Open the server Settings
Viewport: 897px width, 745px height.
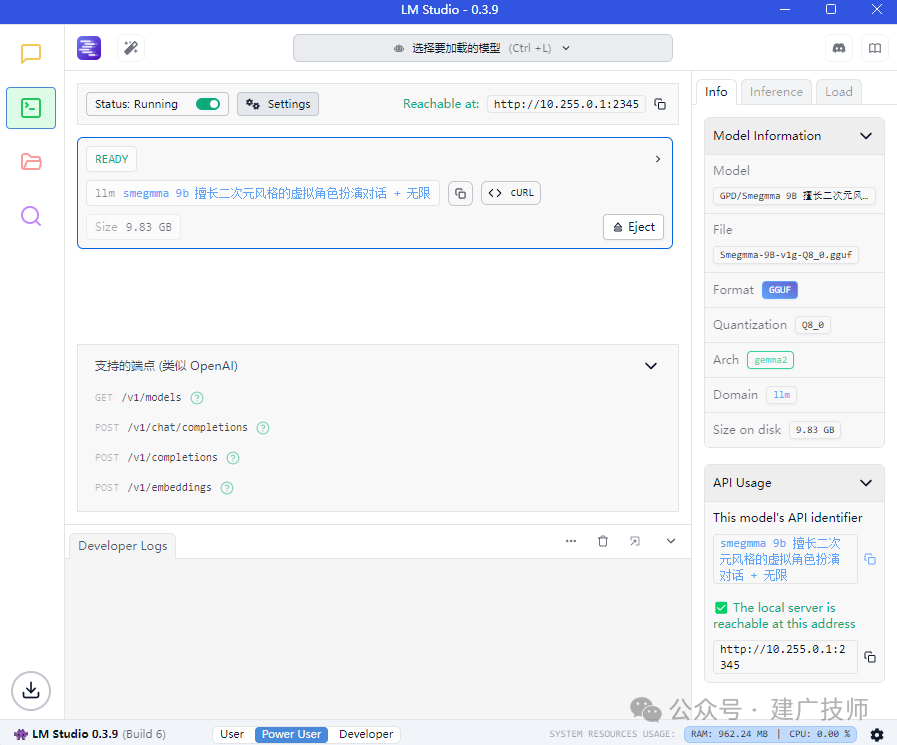(278, 104)
